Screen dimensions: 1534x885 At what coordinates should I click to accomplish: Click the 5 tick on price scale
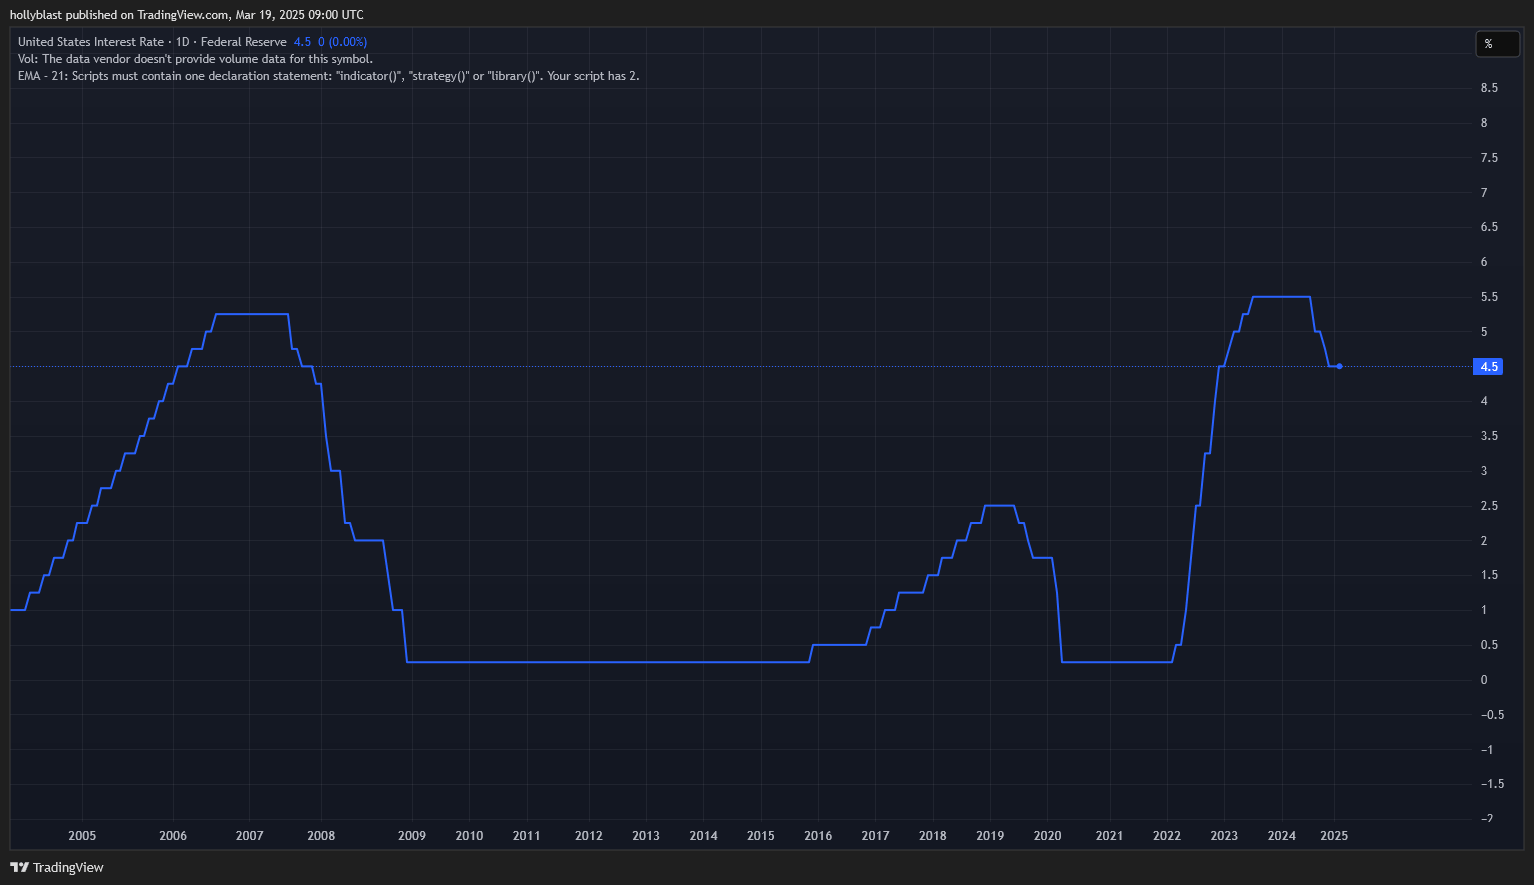point(1484,332)
